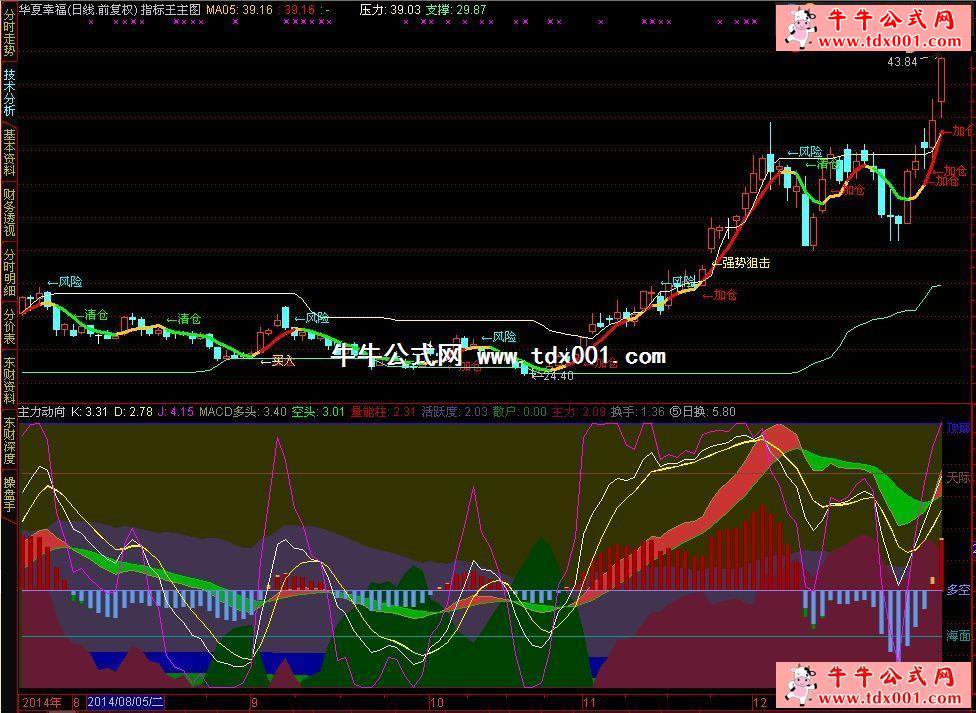Click the 华夏幸福 stock title label
The width and height of the screenshot is (976, 713).
pos(43,8)
